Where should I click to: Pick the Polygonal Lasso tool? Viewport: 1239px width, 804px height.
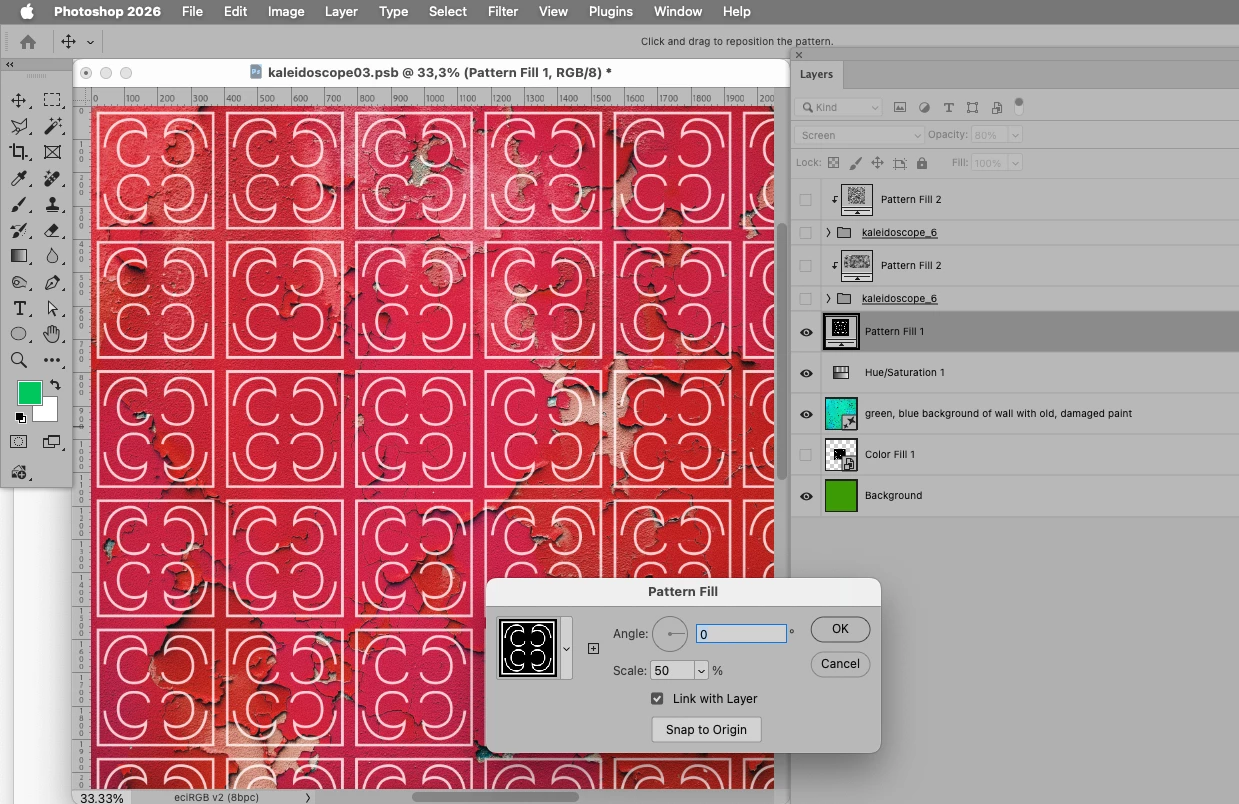coord(19,126)
